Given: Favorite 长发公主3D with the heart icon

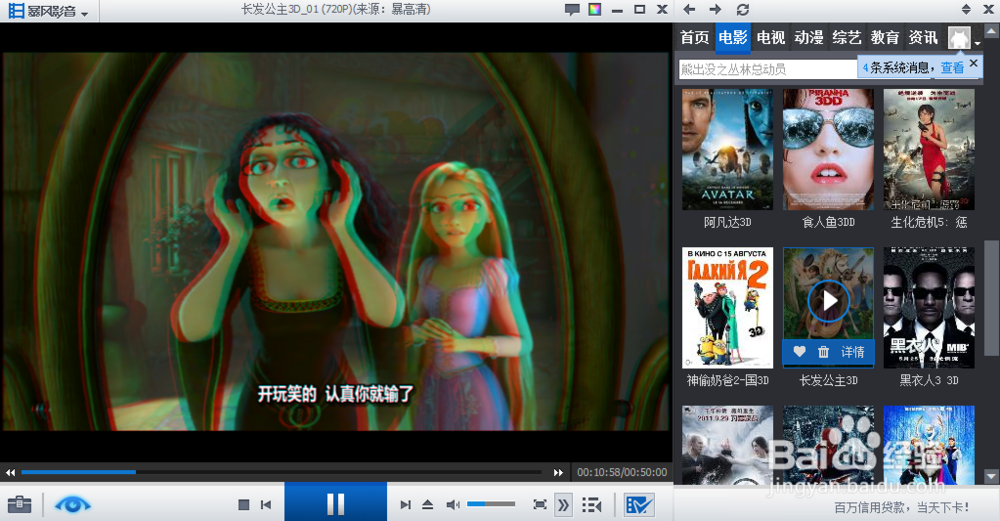Looking at the screenshot, I should [799, 351].
